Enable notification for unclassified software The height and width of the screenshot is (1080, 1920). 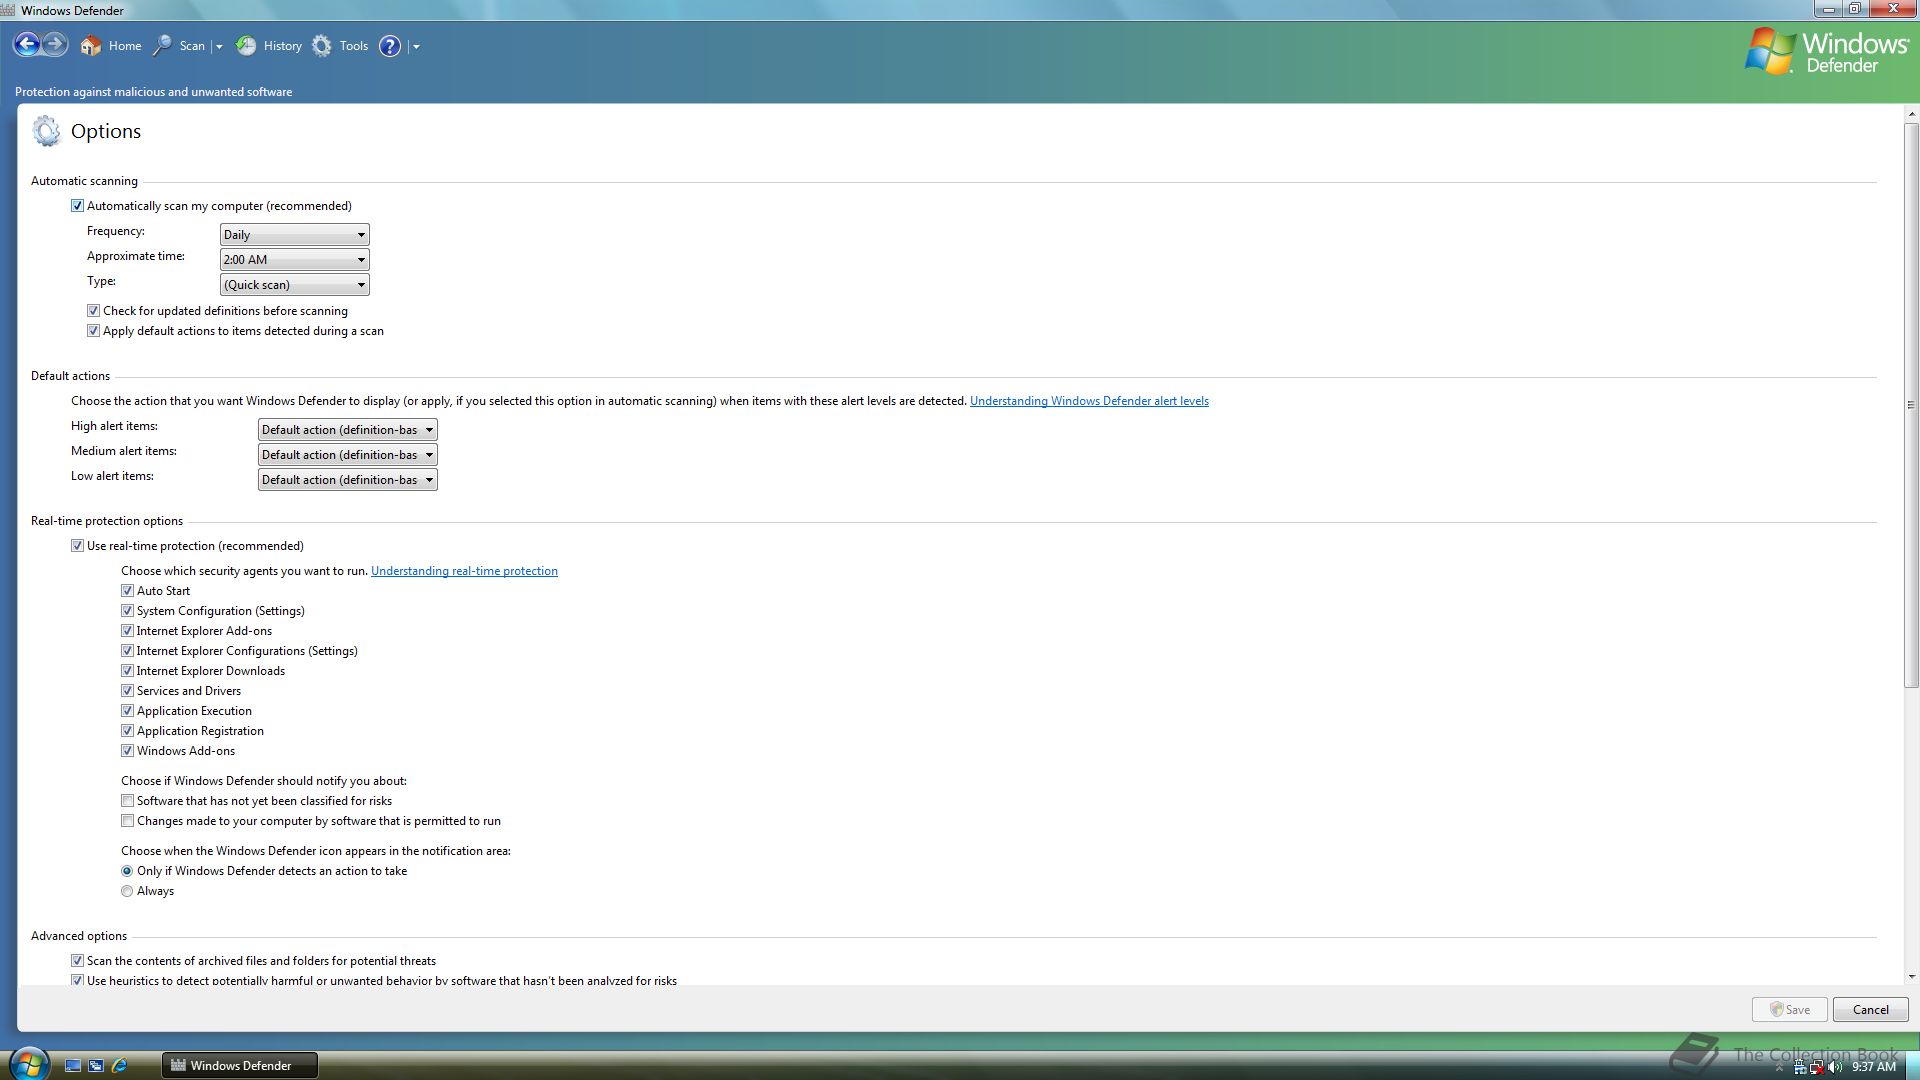pos(127,801)
